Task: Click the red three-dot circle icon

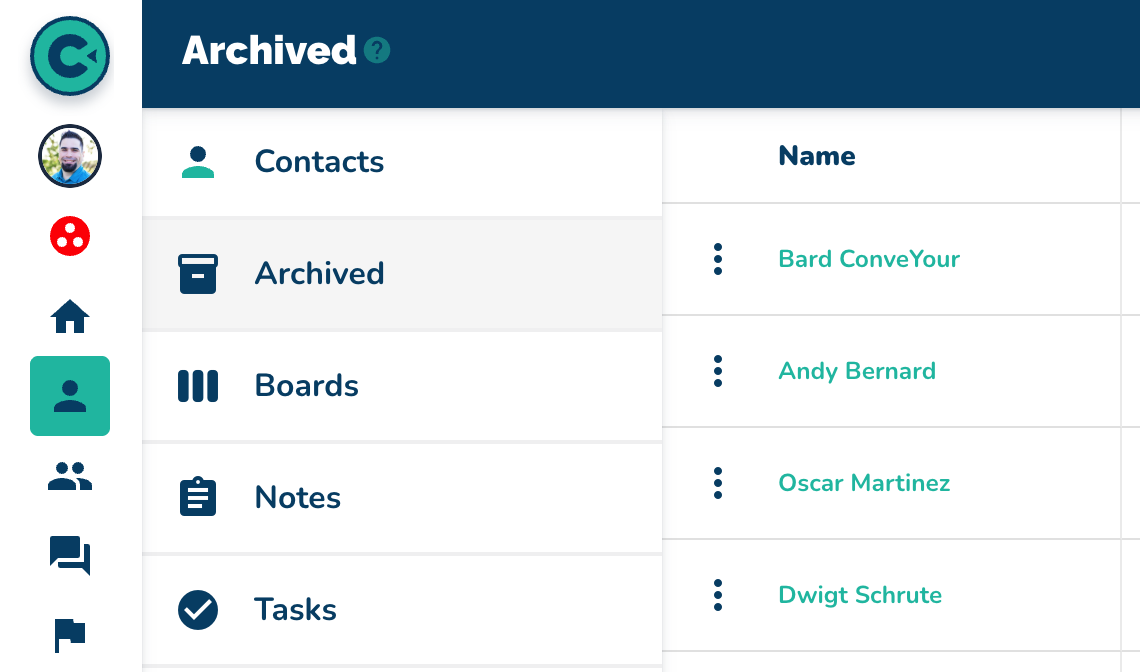Action: pyautogui.click(x=70, y=236)
